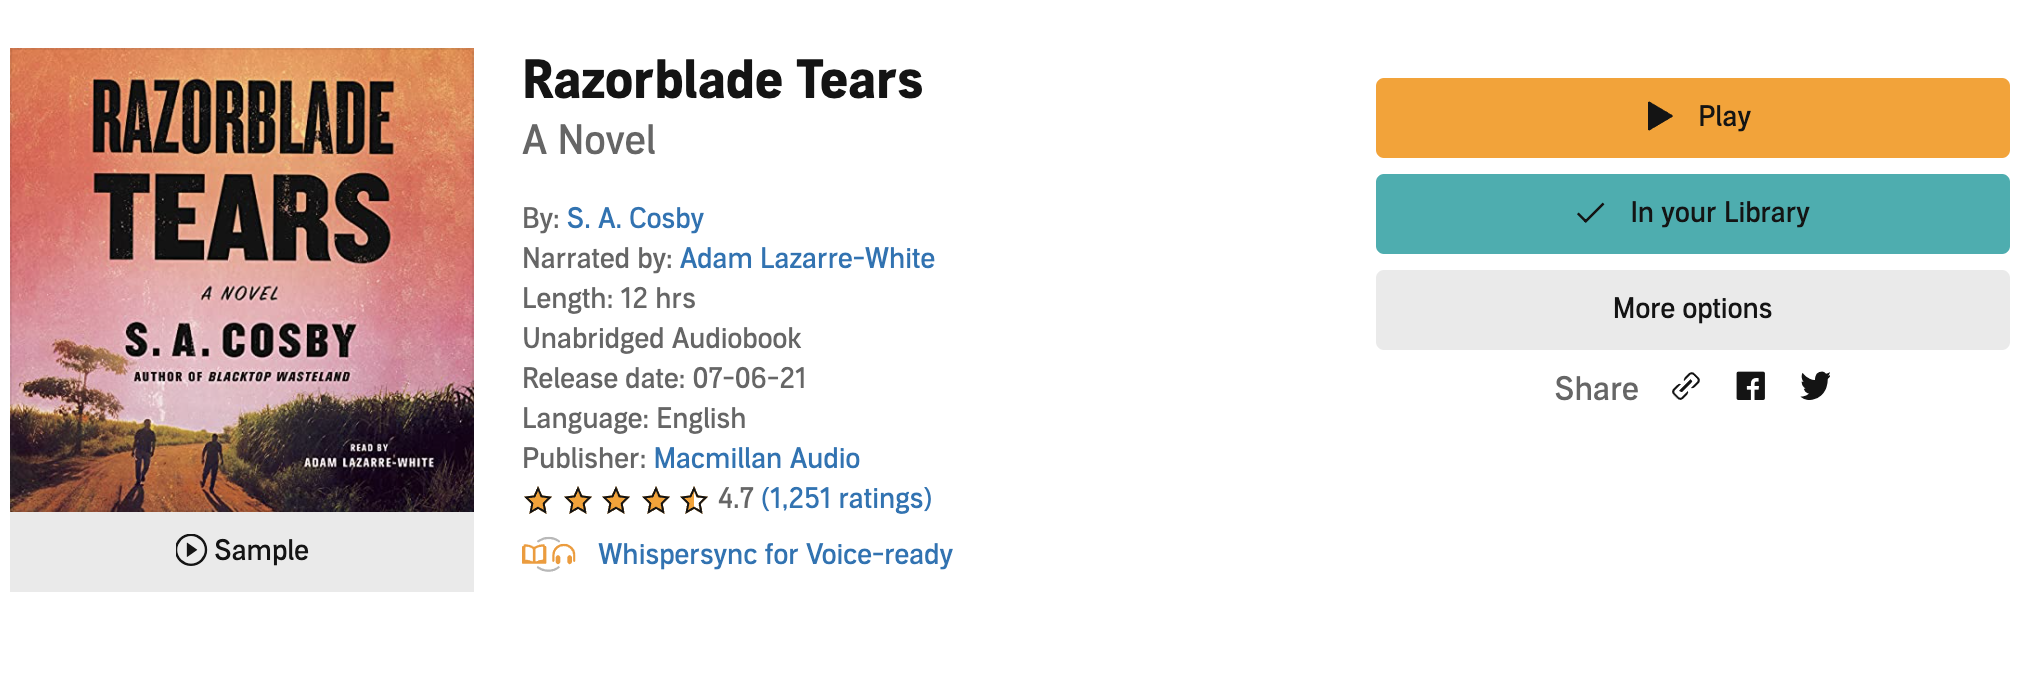
Task: Open author S. A. Cosby's page
Action: pyautogui.click(x=635, y=218)
